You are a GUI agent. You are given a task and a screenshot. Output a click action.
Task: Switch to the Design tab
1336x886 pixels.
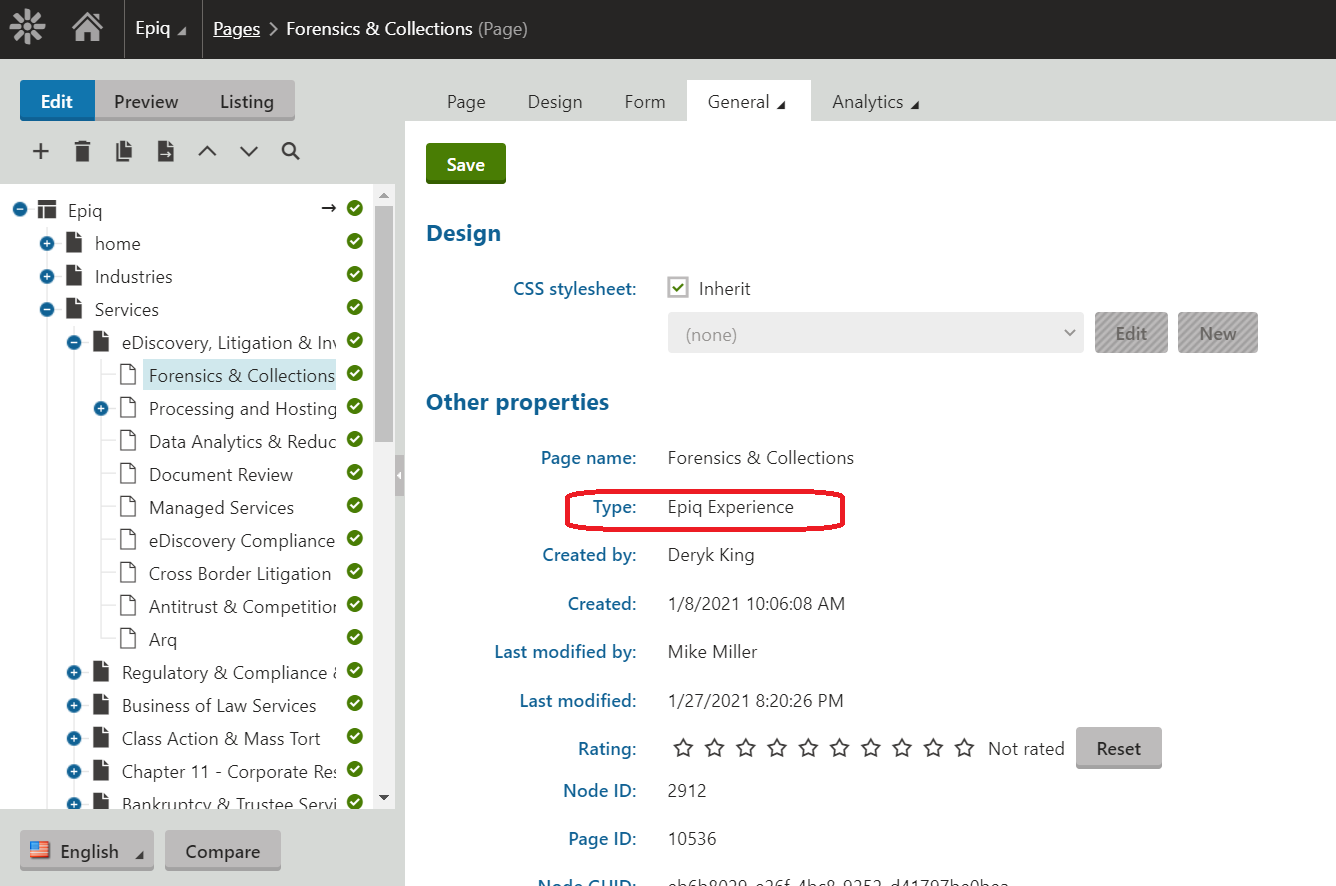(554, 101)
